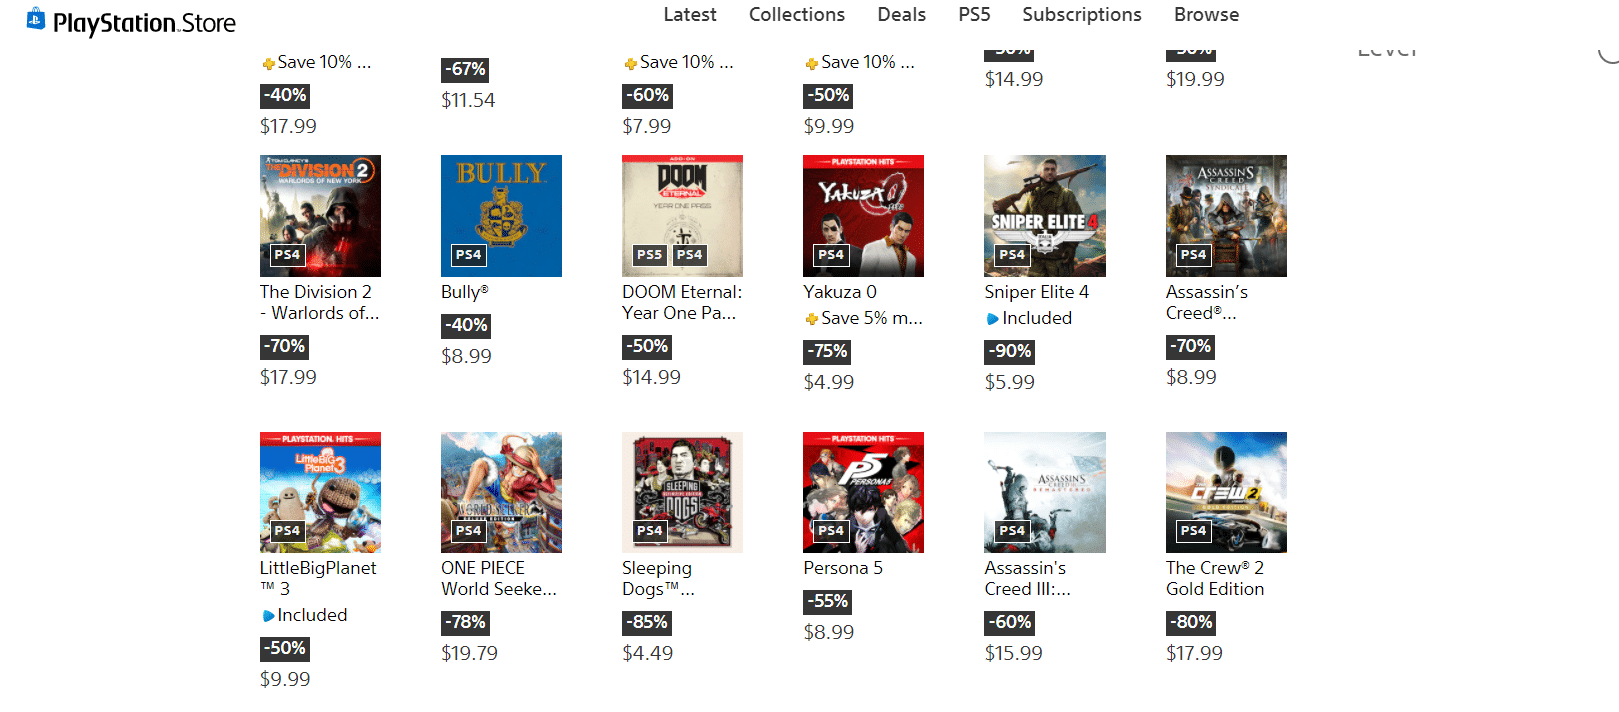Select the Subscriptions navigation item
This screenshot has height=712, width=1619.
click(x=1082, y=15)
